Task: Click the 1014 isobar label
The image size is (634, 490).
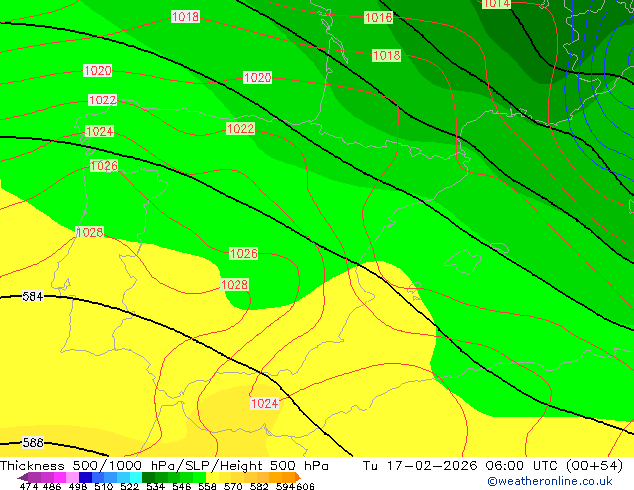Action: tap(497, 4)
